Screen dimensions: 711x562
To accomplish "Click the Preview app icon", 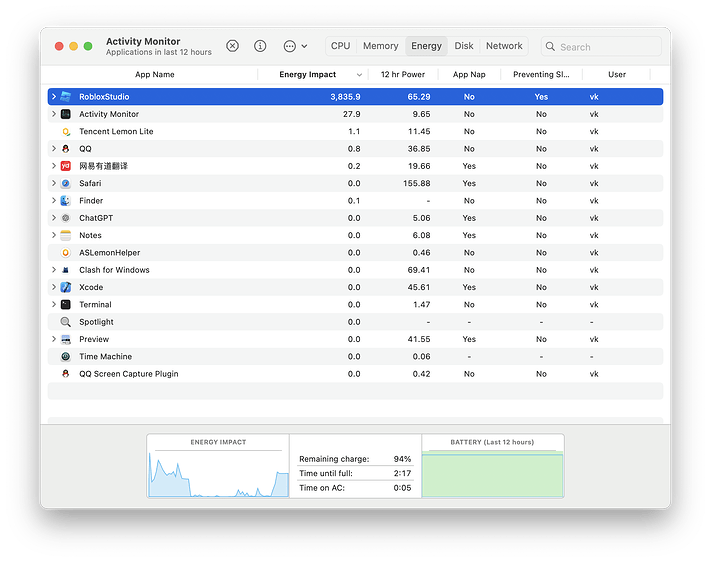I will click(x=66, y=339).
